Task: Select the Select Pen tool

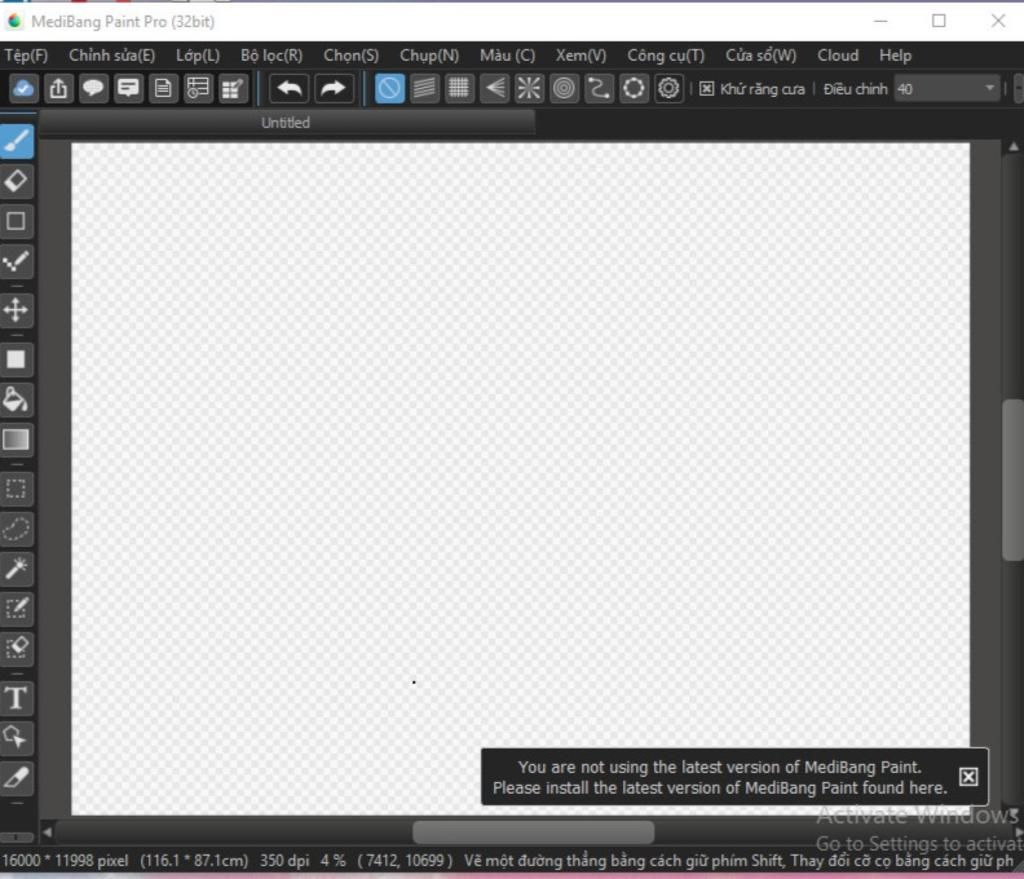Action: pos(16,609)
